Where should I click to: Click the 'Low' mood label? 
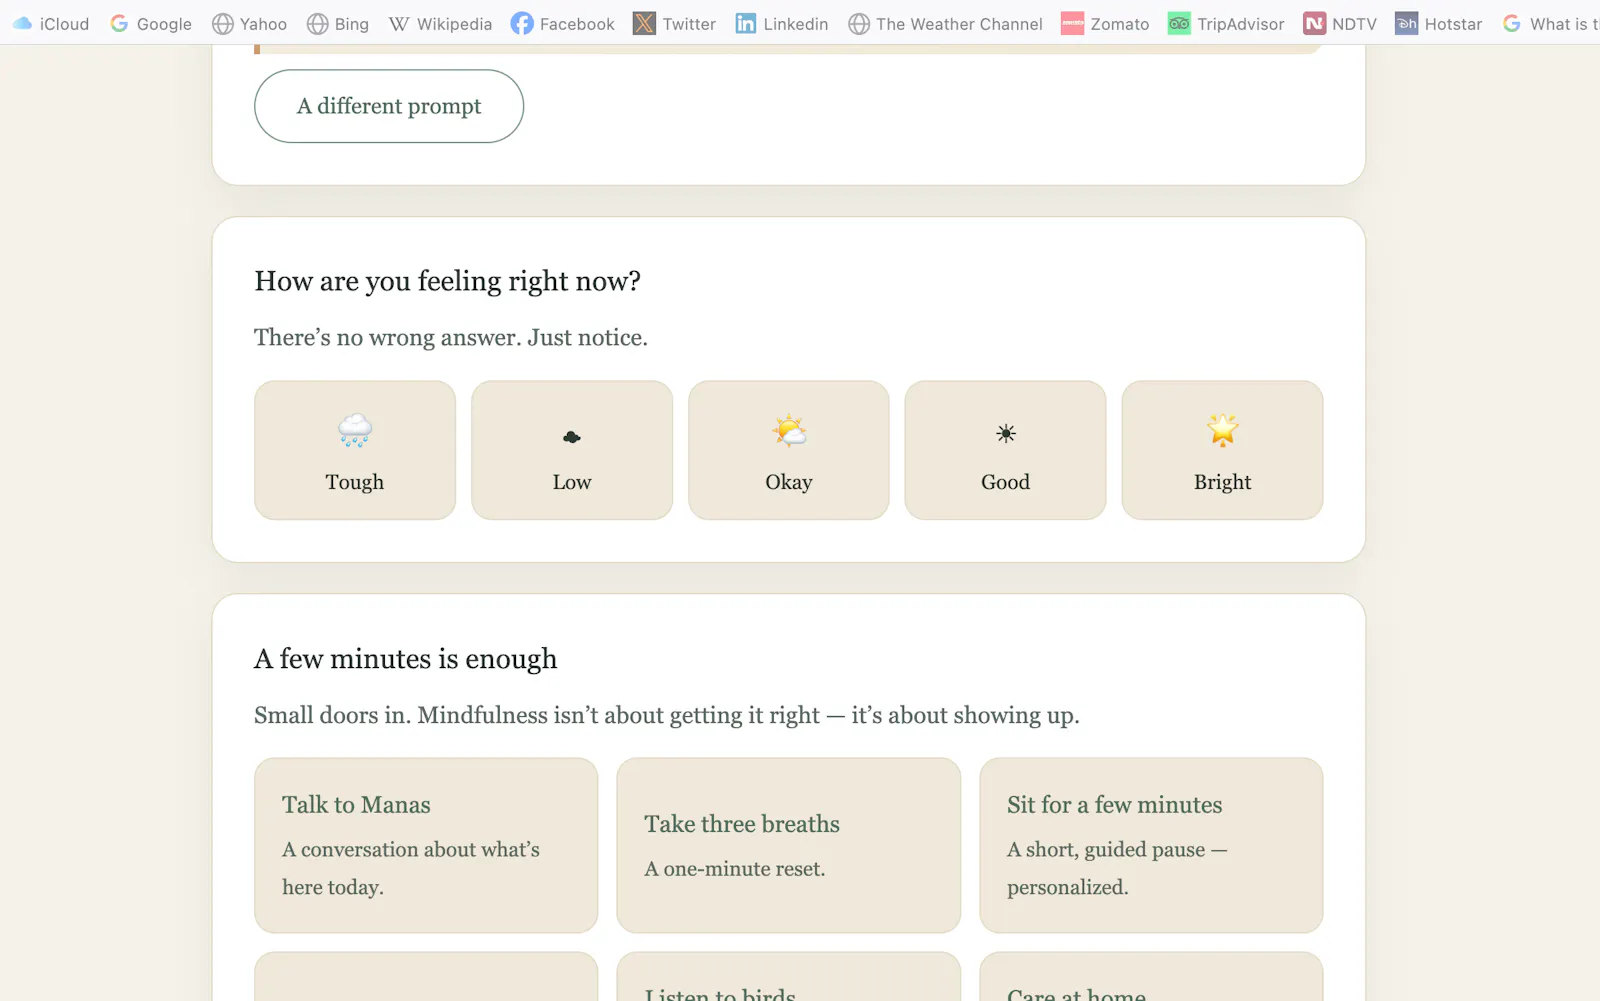tap(572, 482)
